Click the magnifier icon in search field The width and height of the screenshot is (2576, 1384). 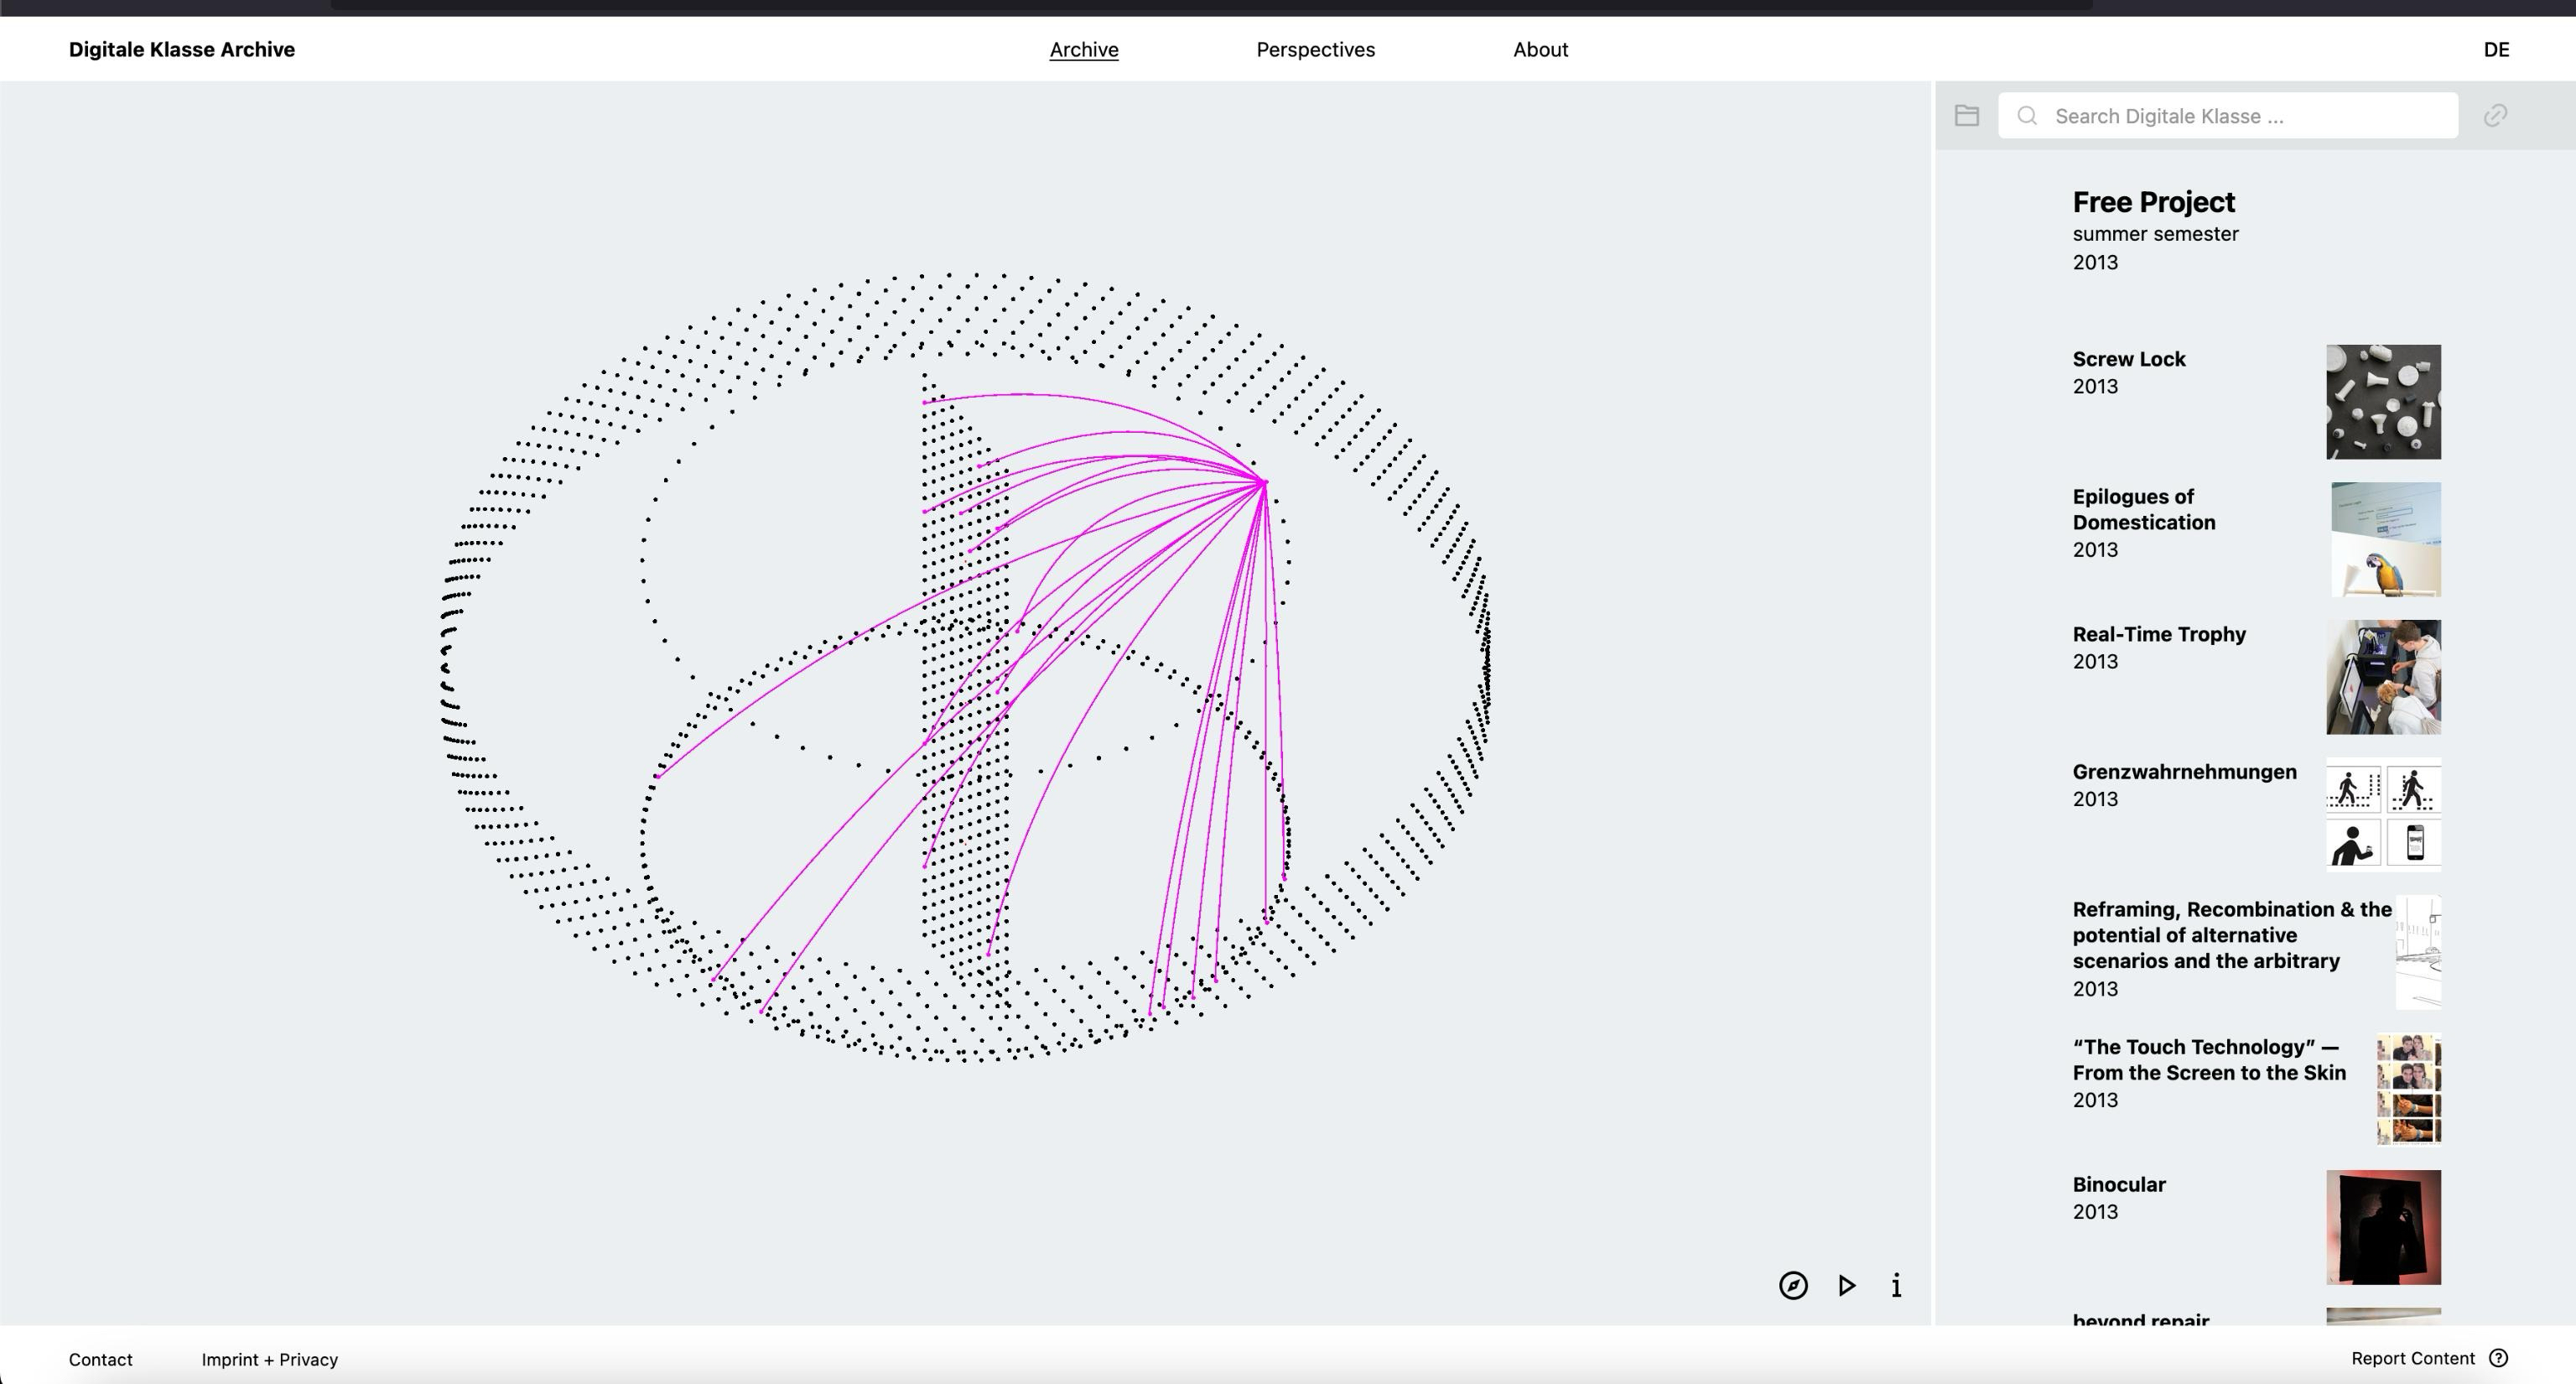(x=2027, y=116)
